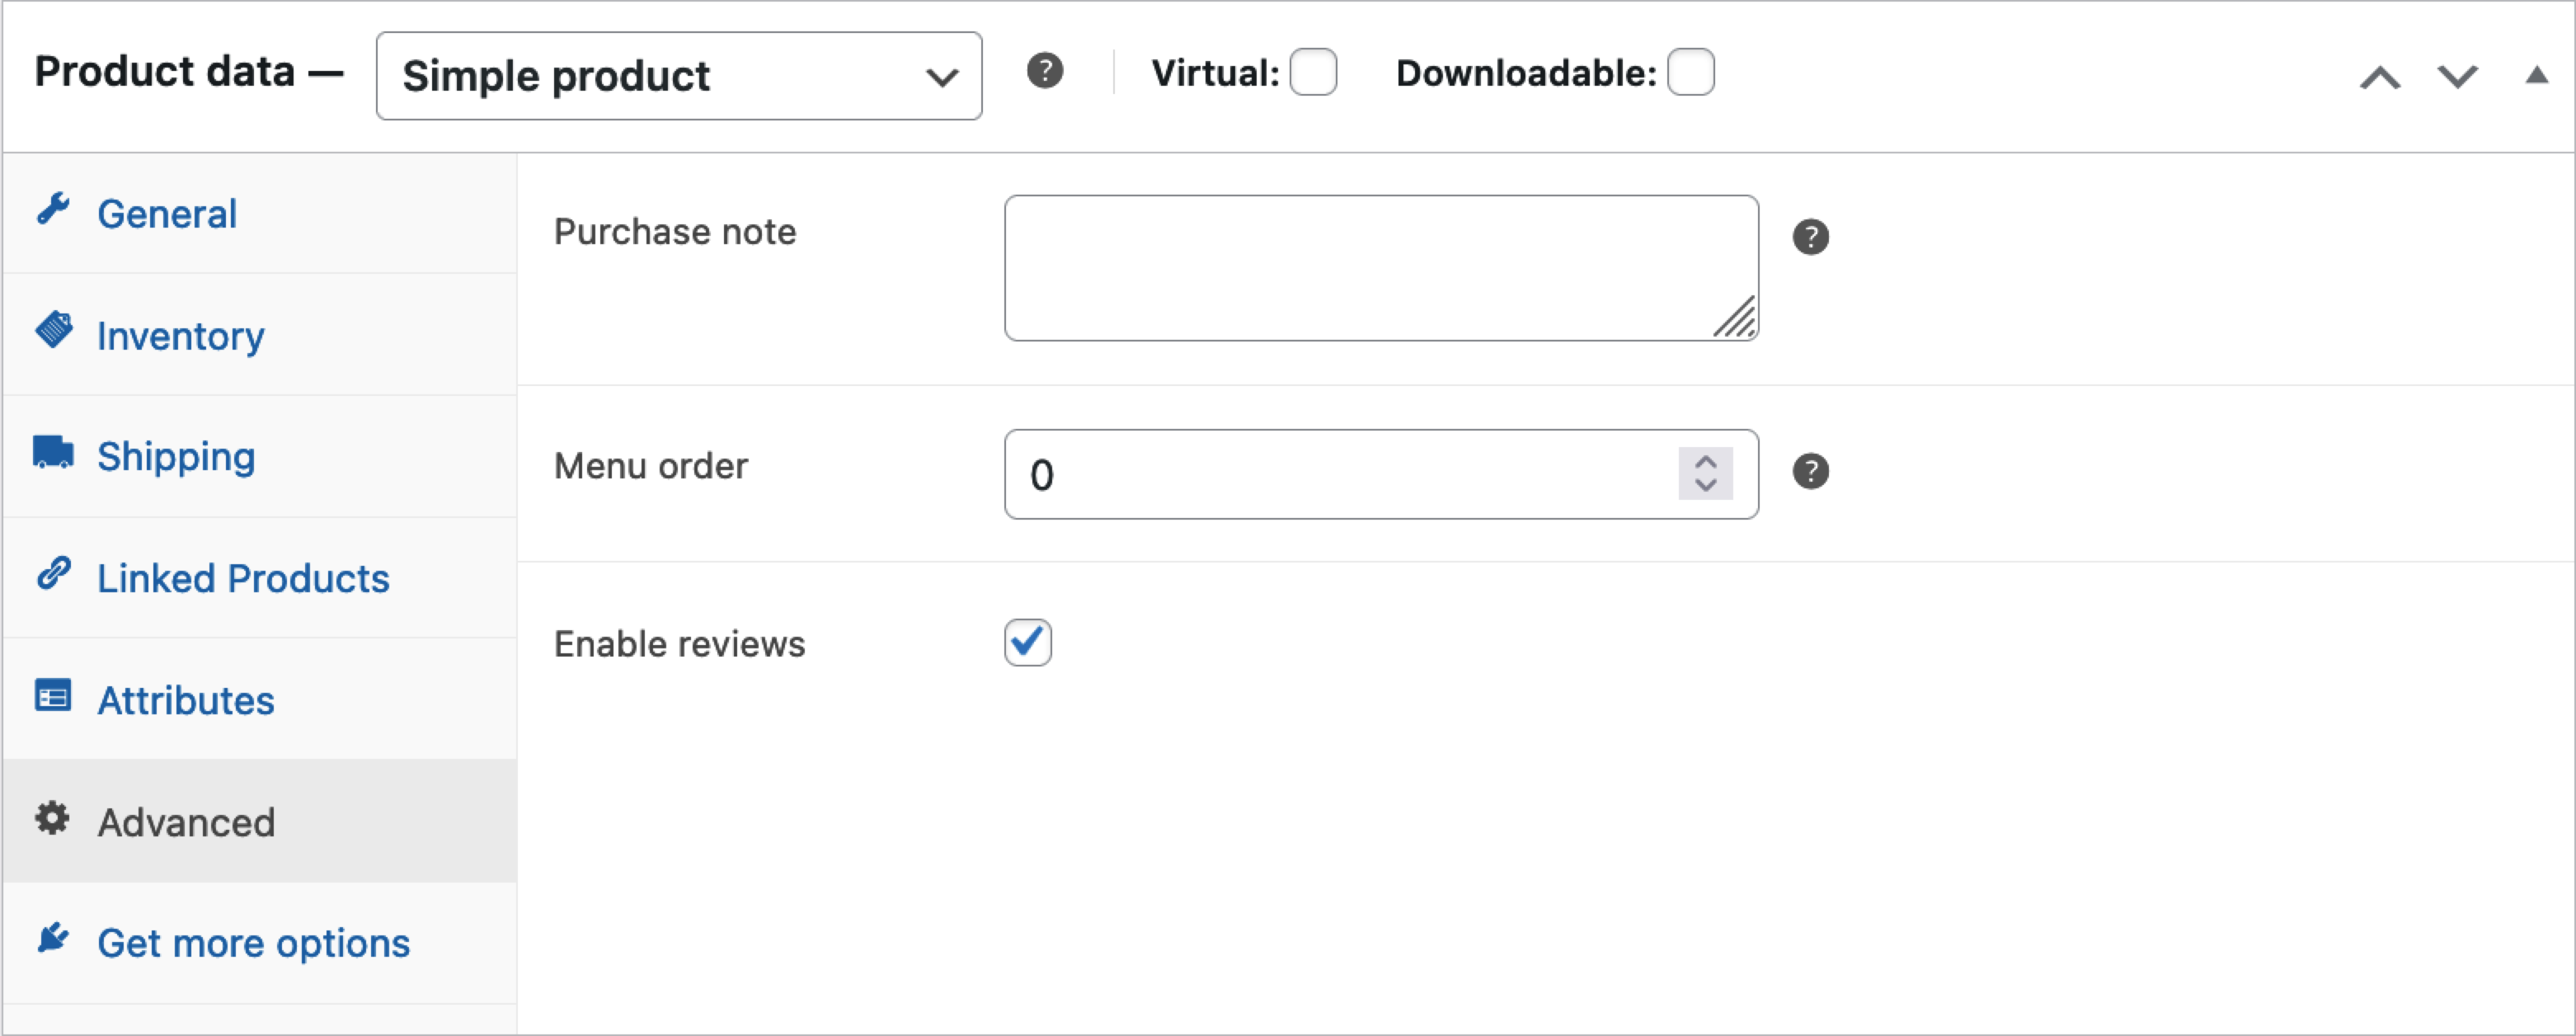Collapse the Product data panel
This screenshot has height=1036, width=2576.
coord(2539,75)
